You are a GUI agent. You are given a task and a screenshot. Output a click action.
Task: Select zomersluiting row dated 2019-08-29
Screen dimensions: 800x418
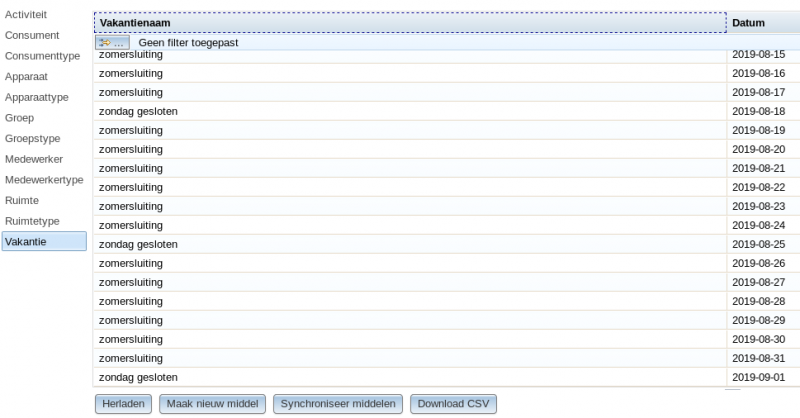tap(446, 320)
